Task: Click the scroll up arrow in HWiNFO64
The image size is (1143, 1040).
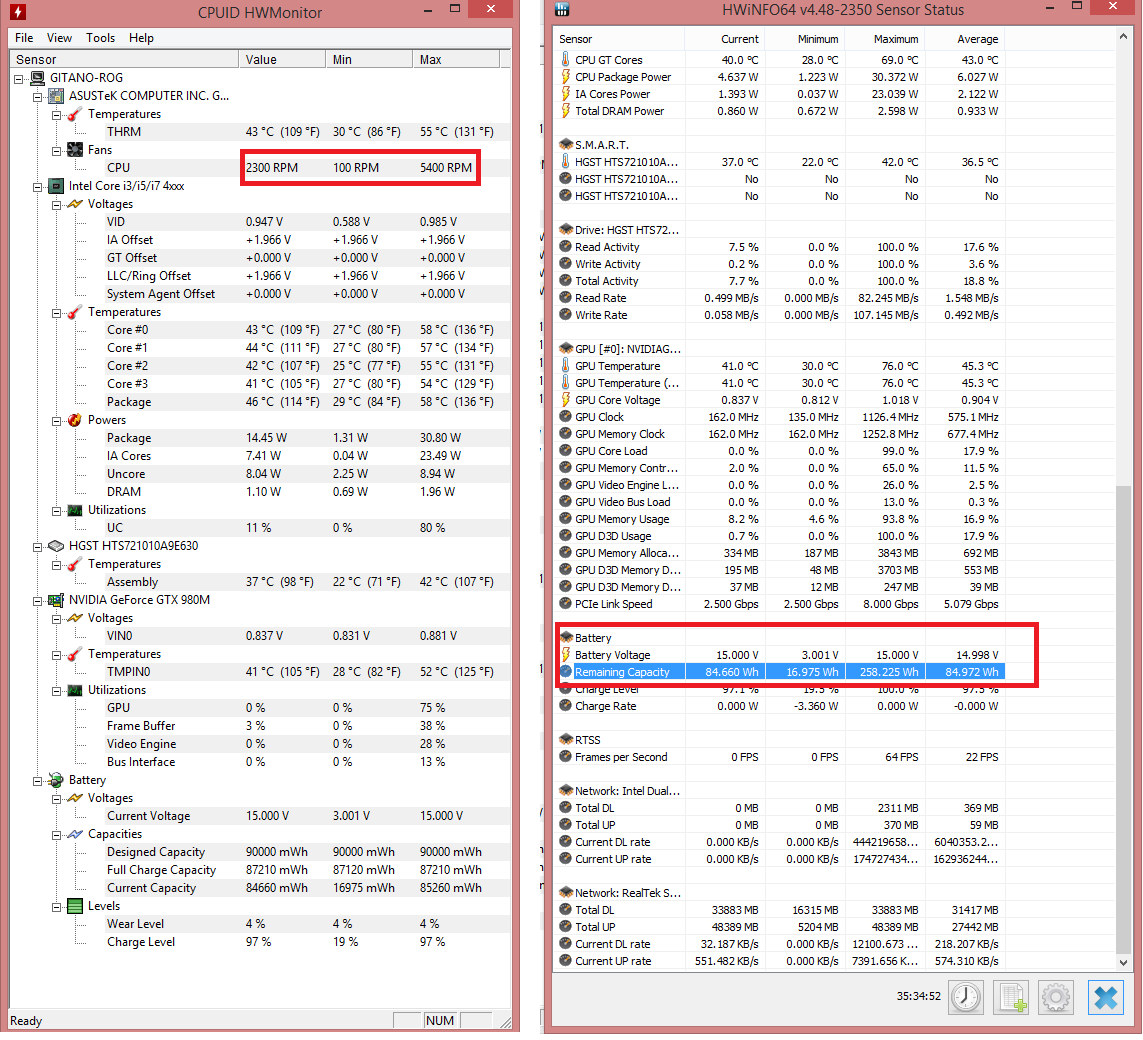Action: pos(1123,36)
